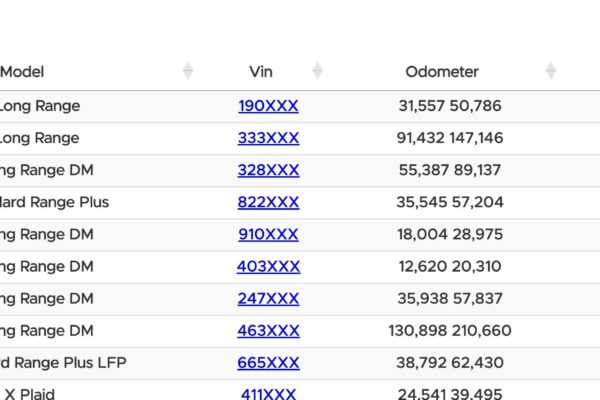Follow the 665XXX VIN link
Viewport: 600px width, 400px height.
268,362
